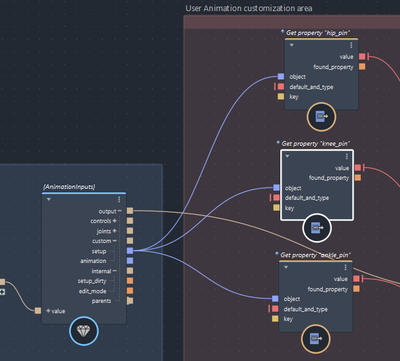Click the setup_dirty output port
The height and width of the screenshot is (361, 400).
click(x=130, y=281)
